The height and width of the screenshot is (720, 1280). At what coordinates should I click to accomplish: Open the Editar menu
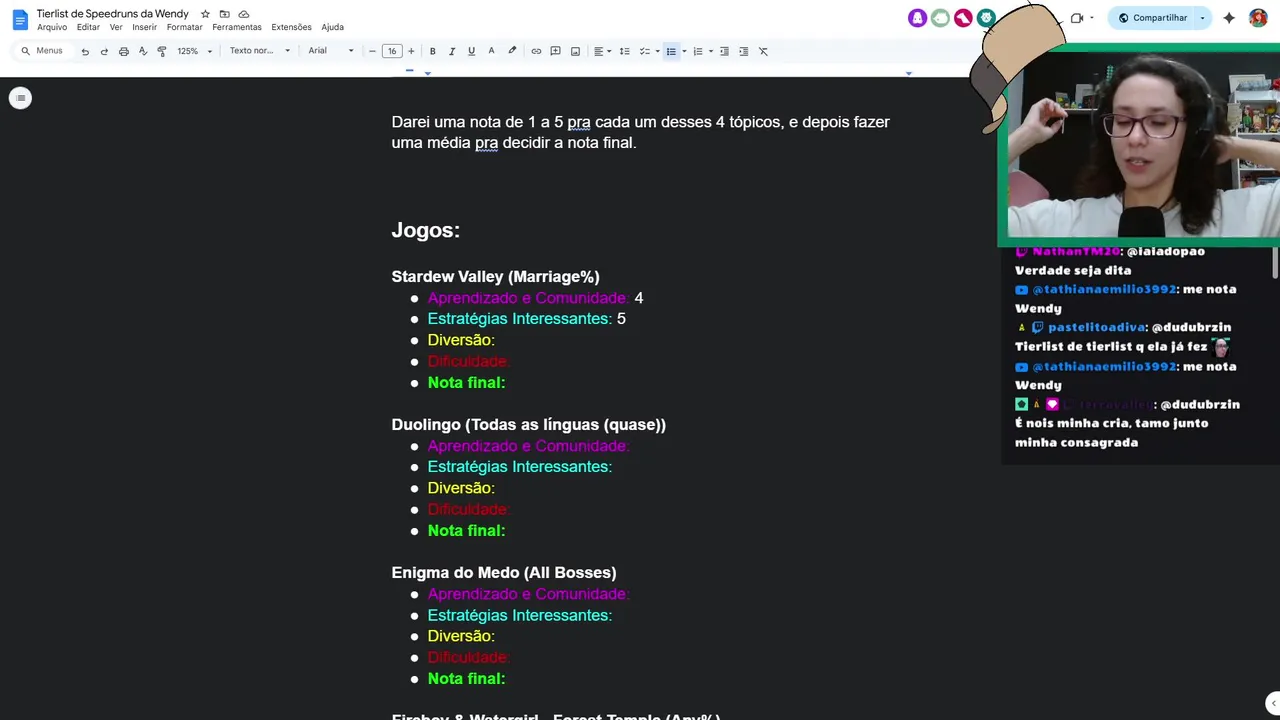coord(88,28)
